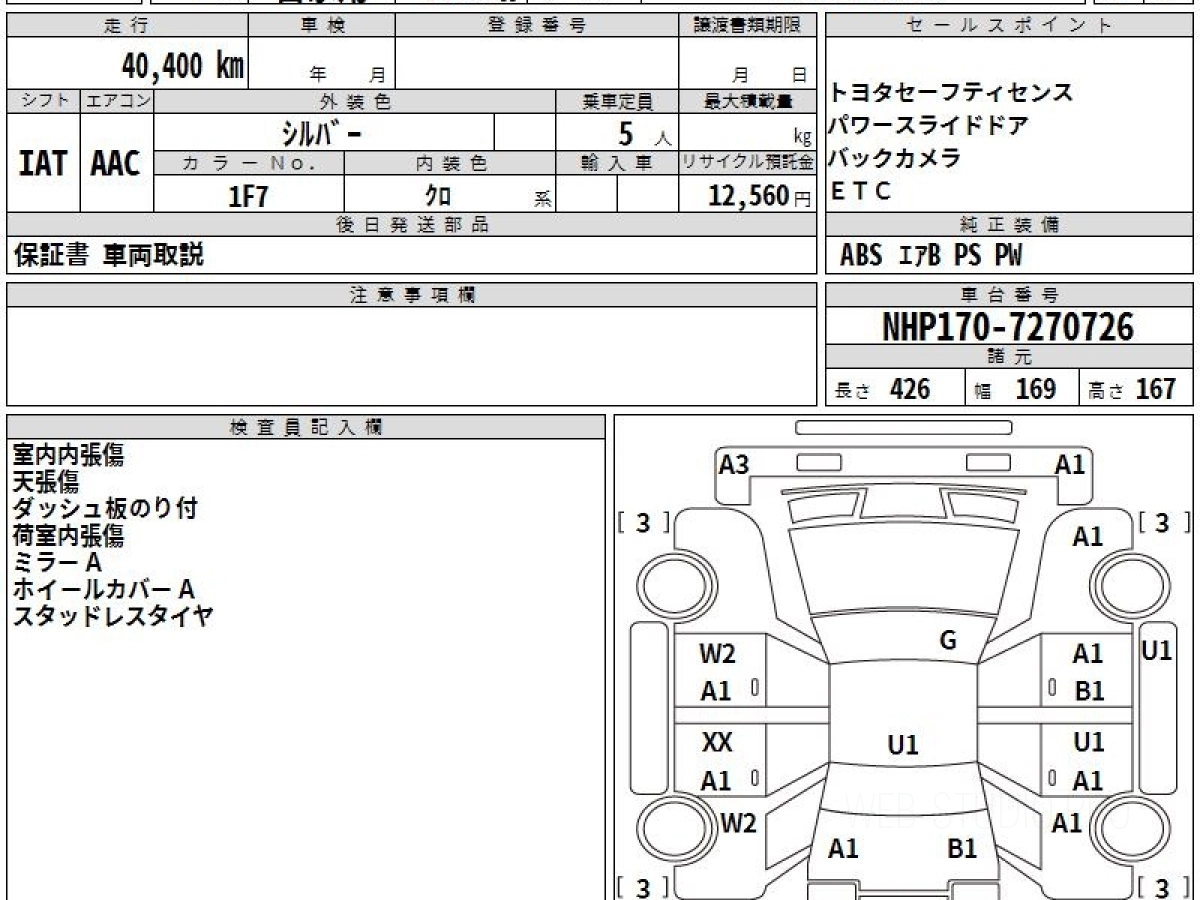1200x900 pixels.
Task: Click the 後日発送部品 header
Action: pyautogui.click(x=411, y=225)
